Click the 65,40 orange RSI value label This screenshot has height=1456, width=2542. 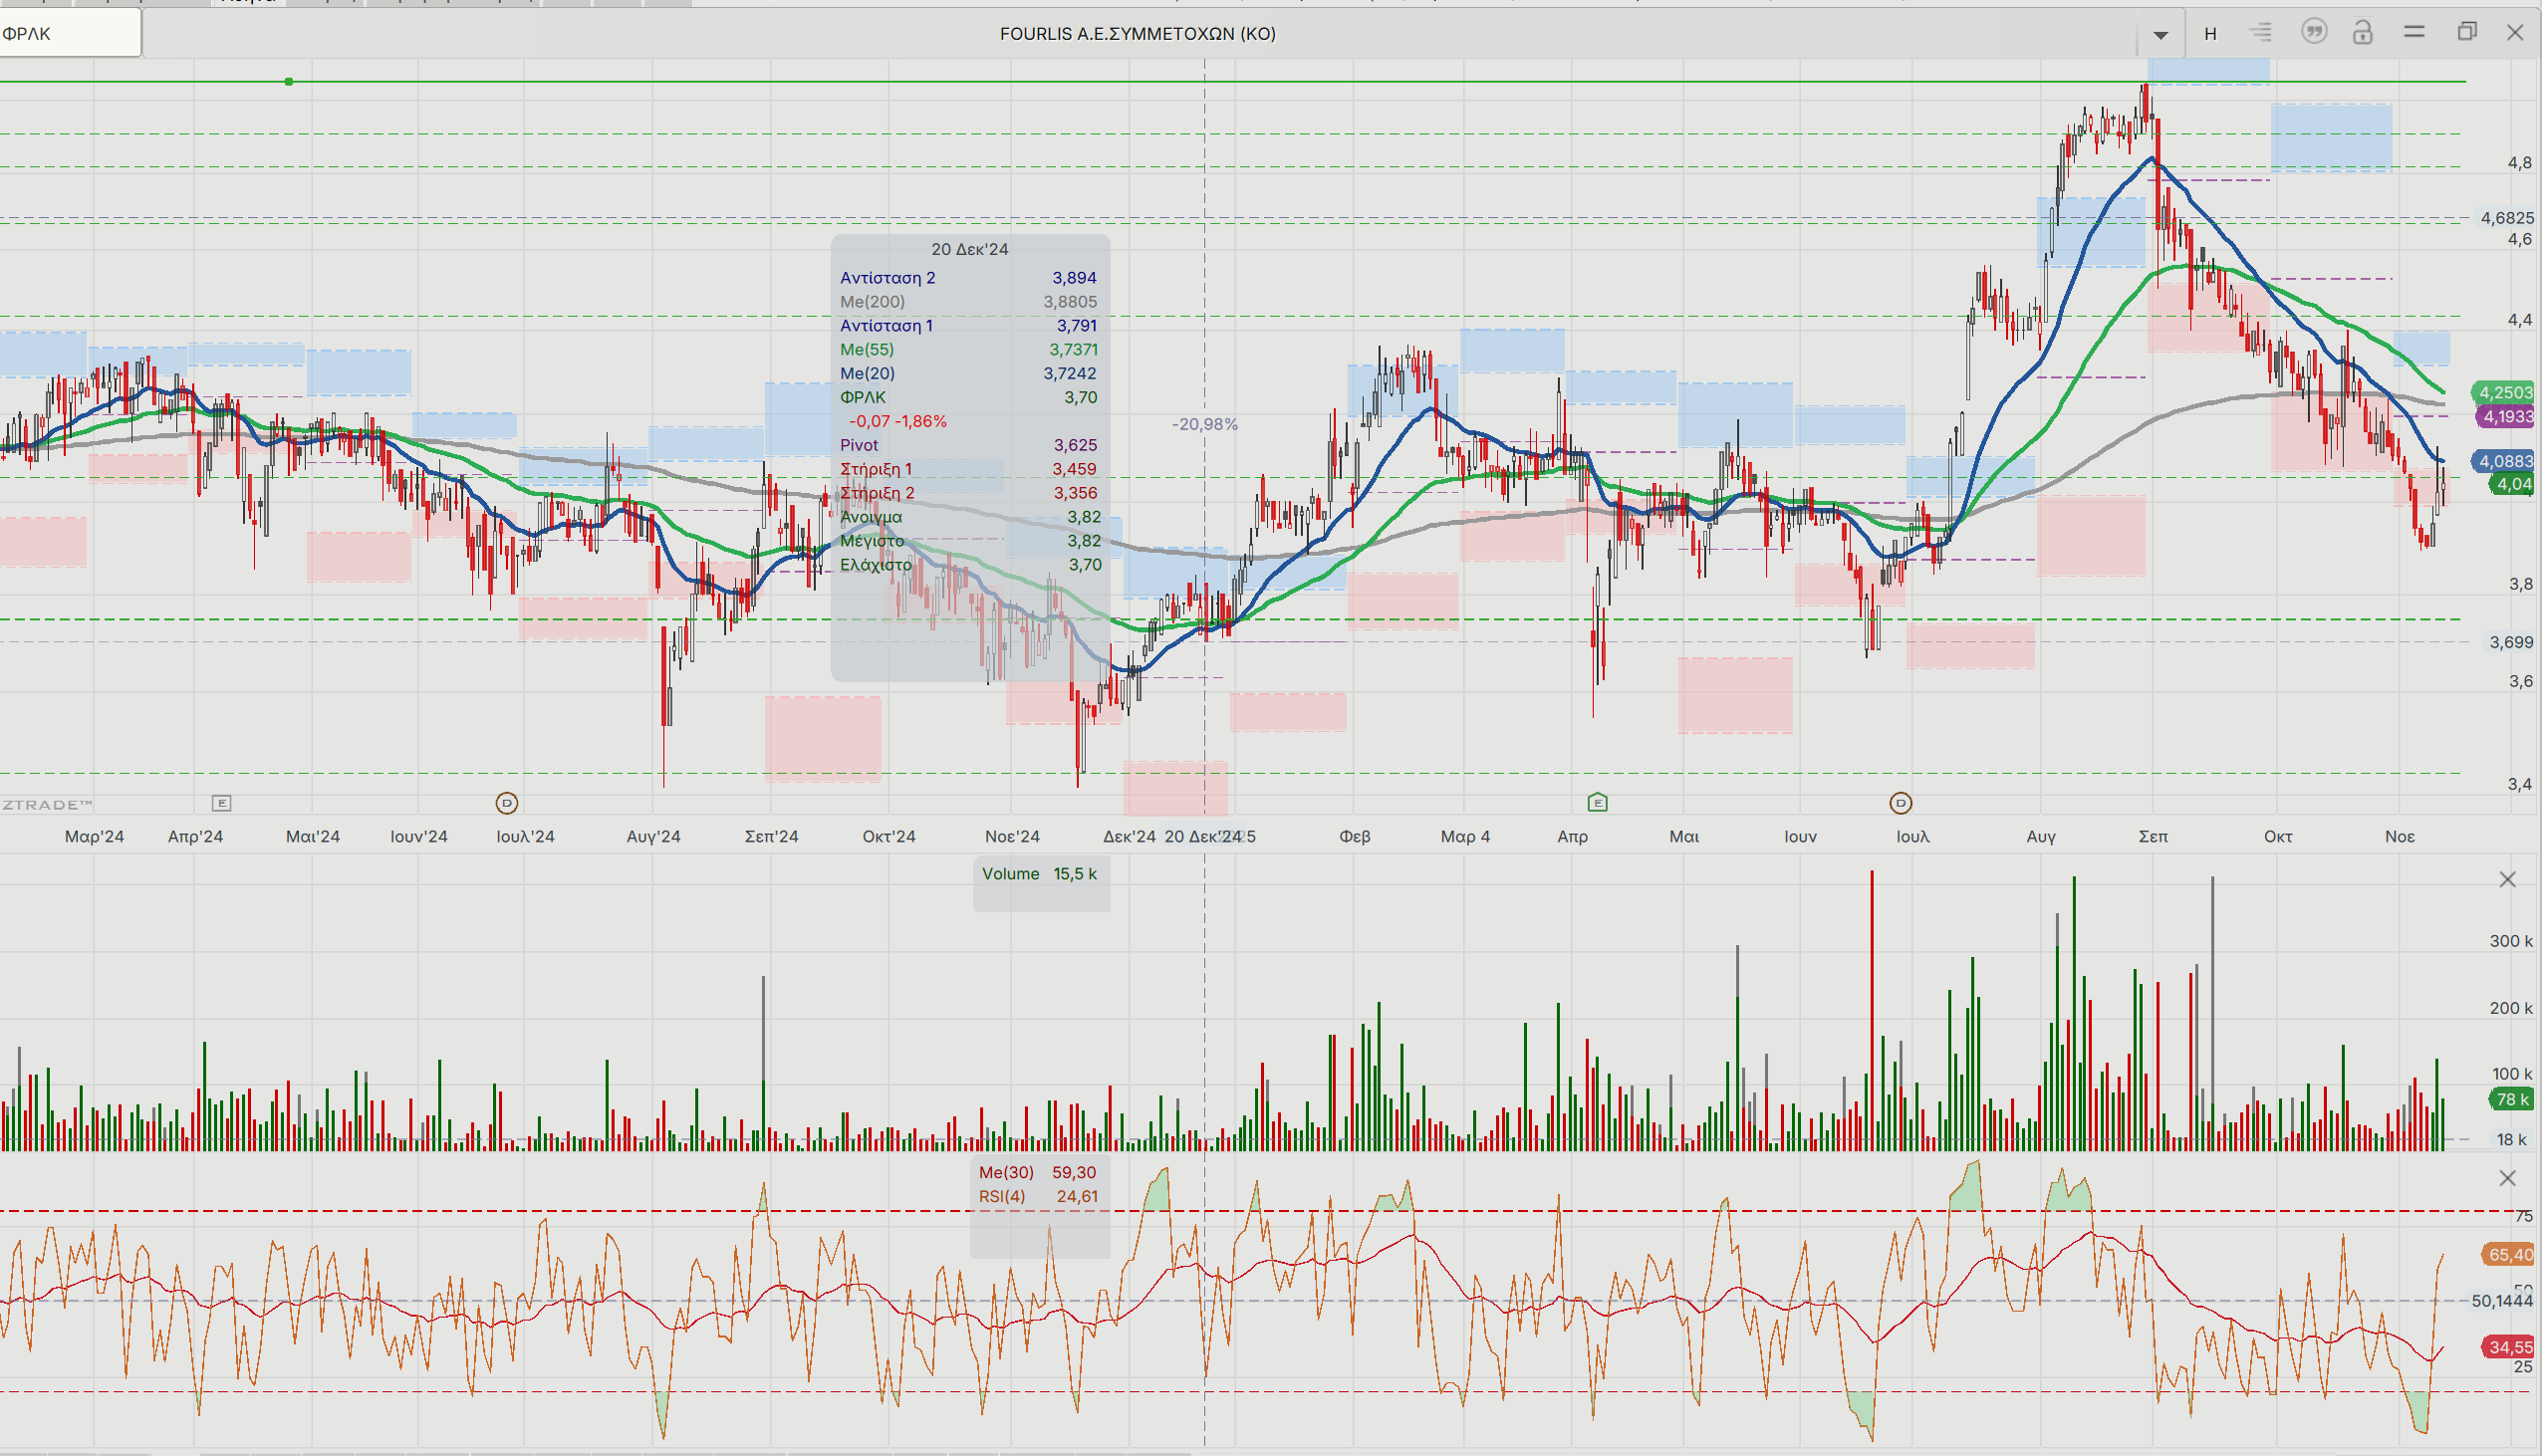[x=2509, y=1254]
